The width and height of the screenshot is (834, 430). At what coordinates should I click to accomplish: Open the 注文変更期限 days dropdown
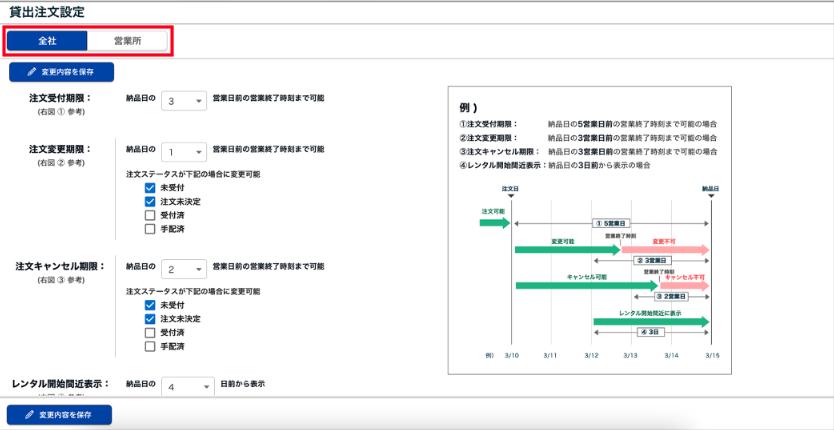coord(184,151)
